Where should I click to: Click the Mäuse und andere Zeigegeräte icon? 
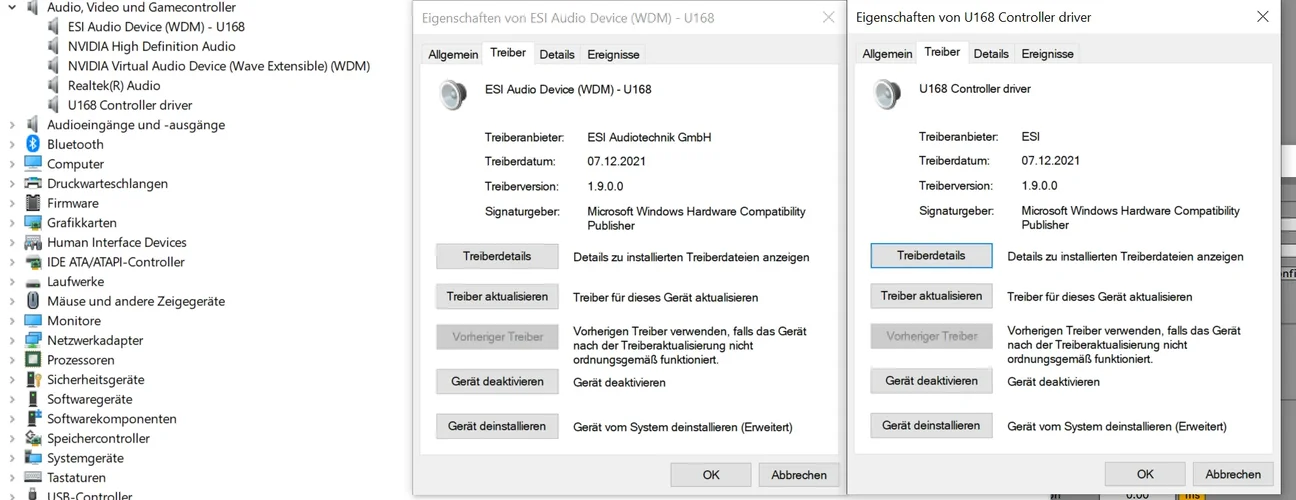33,301
